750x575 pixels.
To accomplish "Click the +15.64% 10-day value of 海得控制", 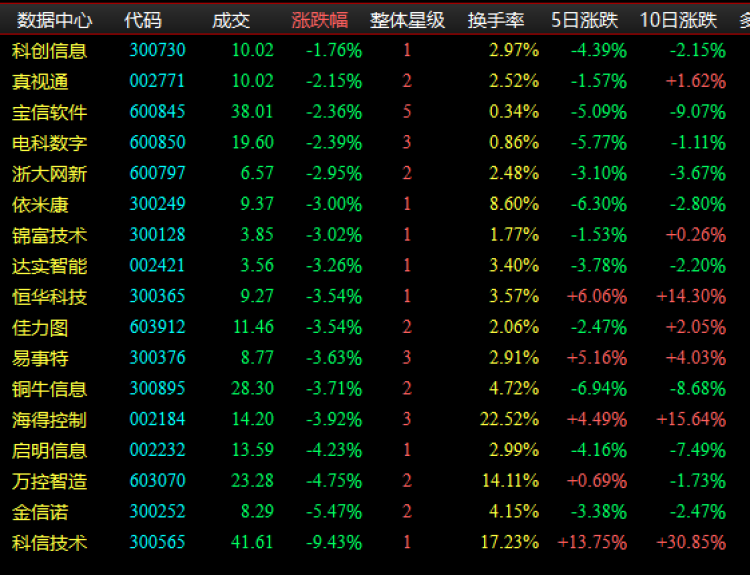I will pyautogui.click(x=691, y=419).
